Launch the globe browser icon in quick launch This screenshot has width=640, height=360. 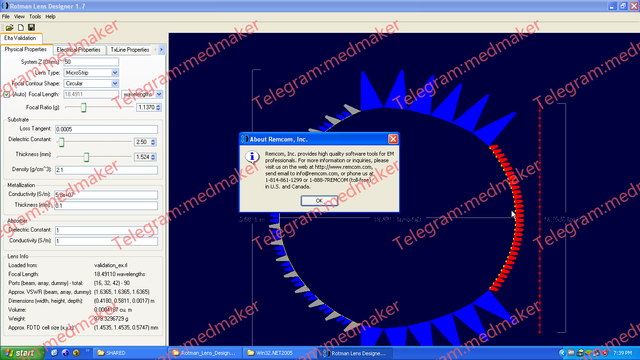[65, 353]
